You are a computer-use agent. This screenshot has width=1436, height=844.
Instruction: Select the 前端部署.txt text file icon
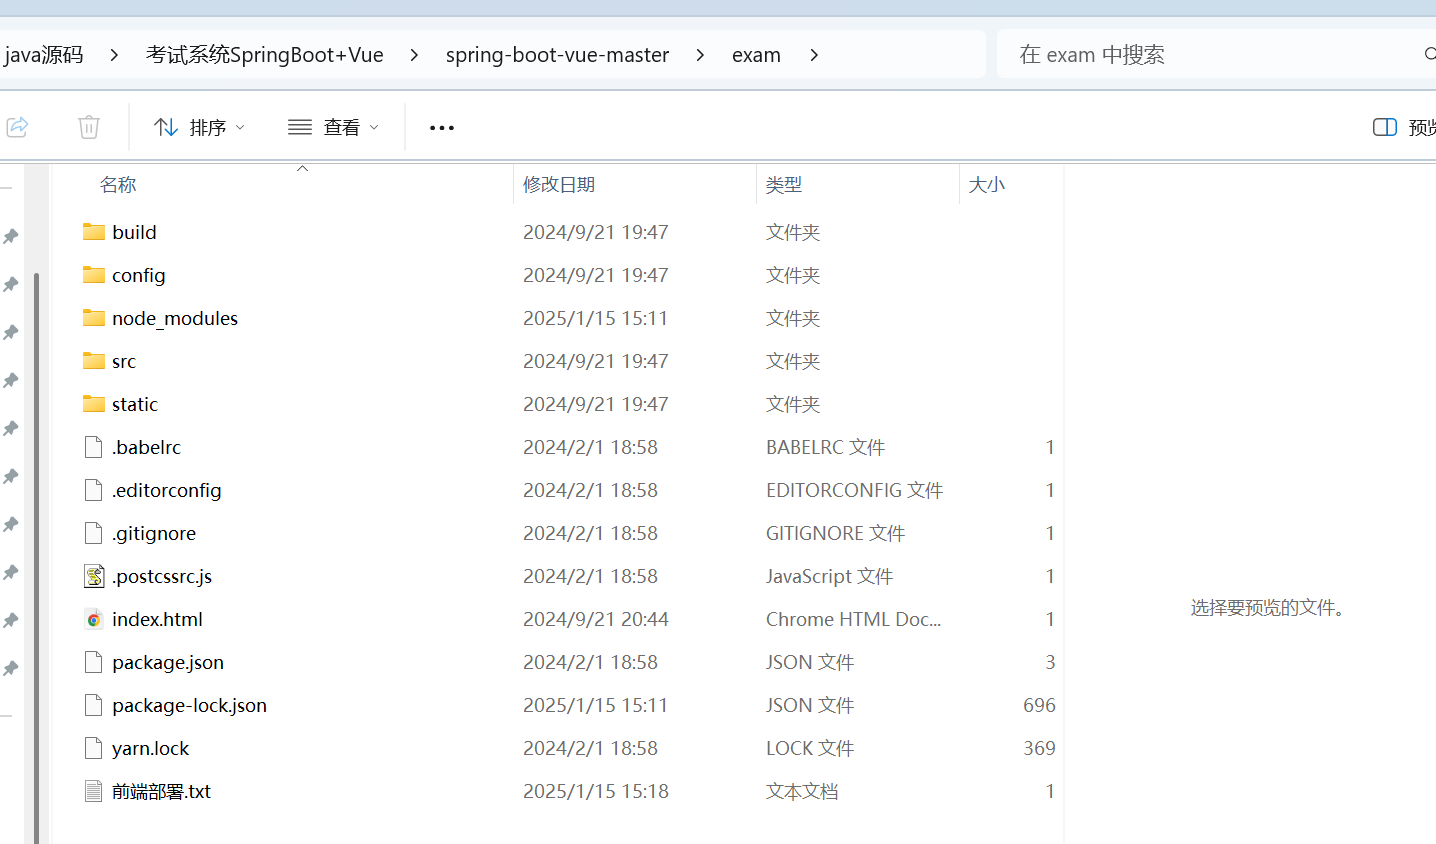coord(94,791)
